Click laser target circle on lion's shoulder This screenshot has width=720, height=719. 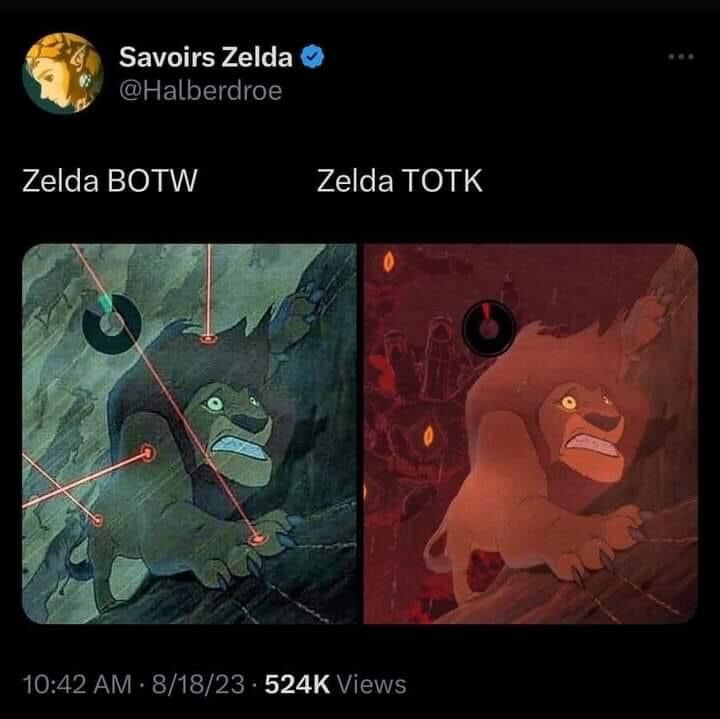(x=149, y=452)
